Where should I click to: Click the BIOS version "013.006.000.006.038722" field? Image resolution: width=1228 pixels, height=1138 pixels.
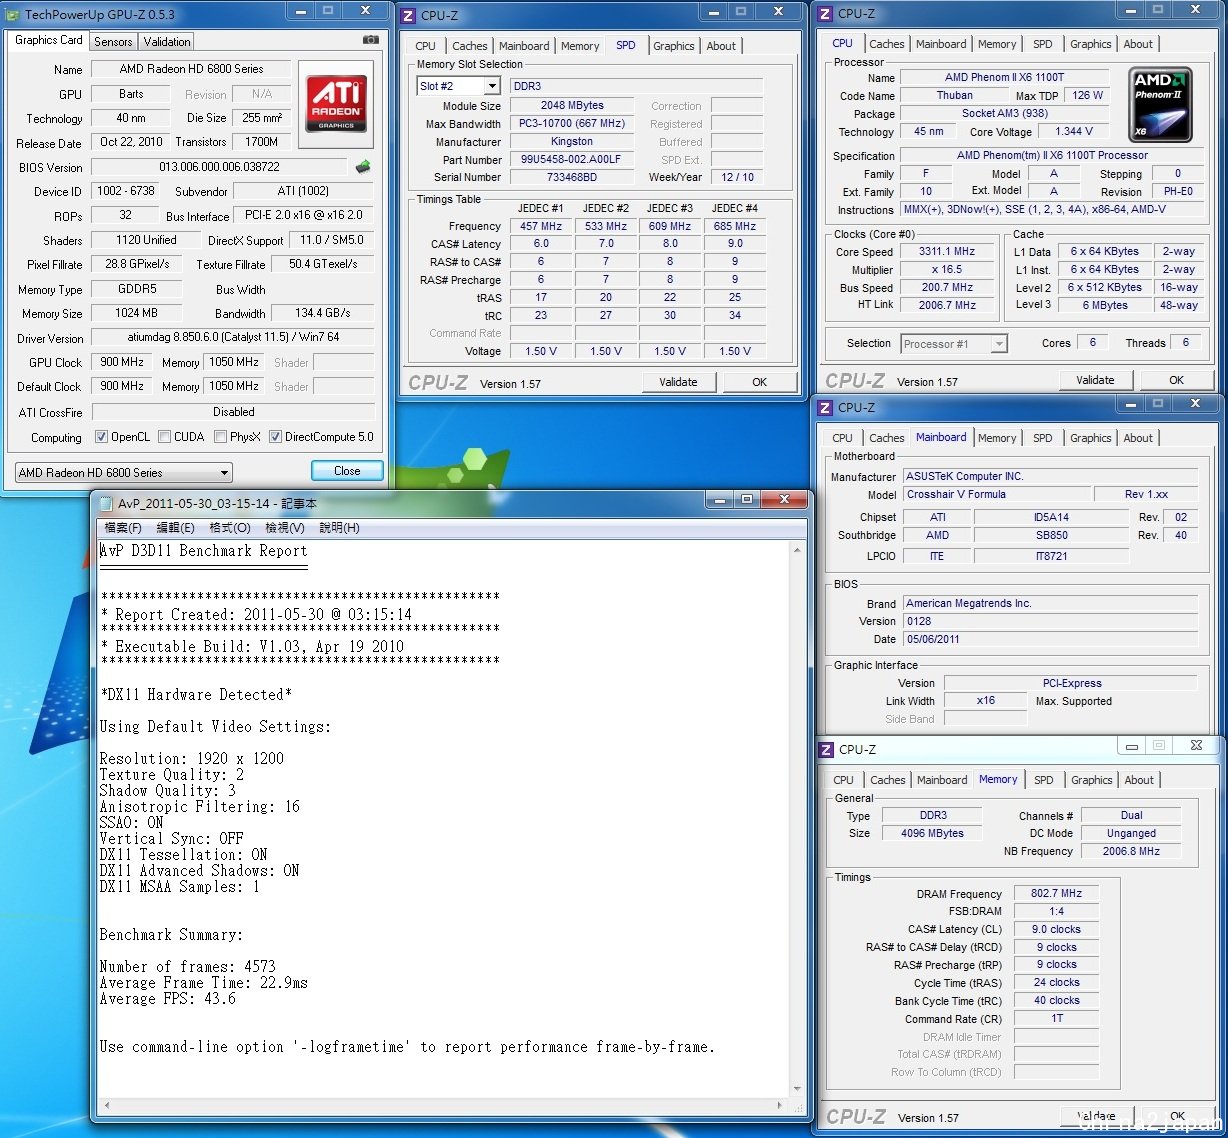[219, 167]
